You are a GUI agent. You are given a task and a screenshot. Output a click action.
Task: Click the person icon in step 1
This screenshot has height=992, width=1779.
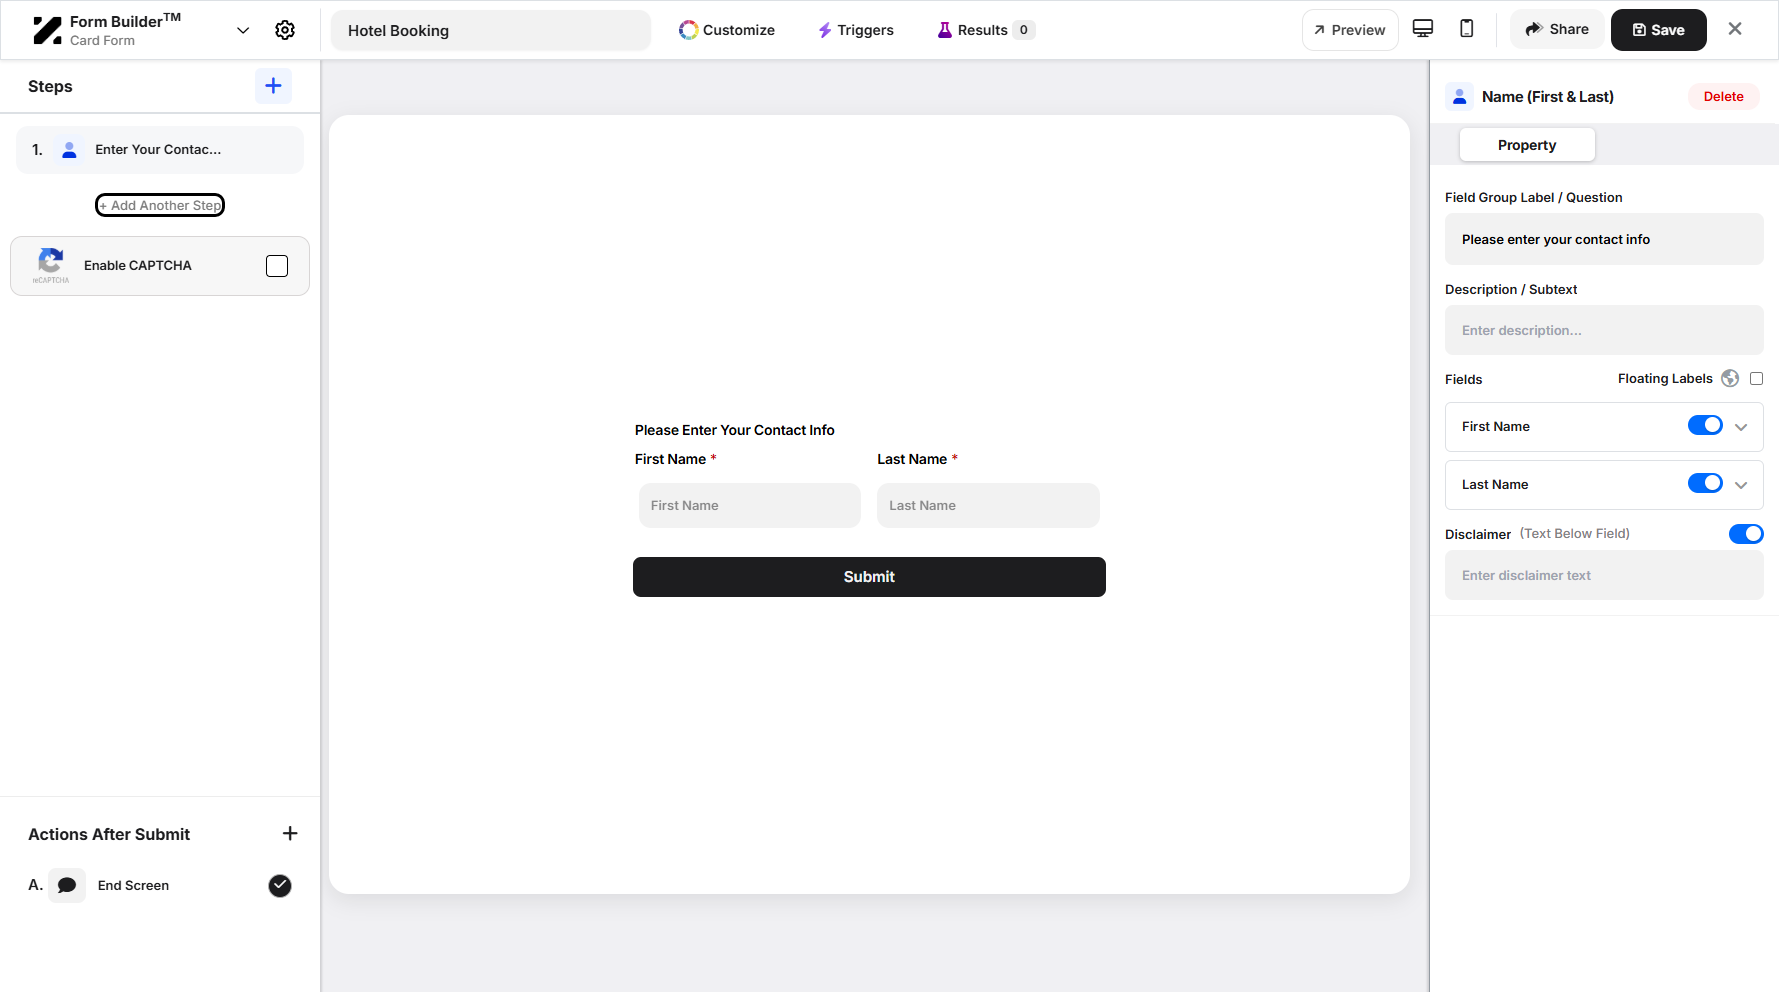pos(69,150)
